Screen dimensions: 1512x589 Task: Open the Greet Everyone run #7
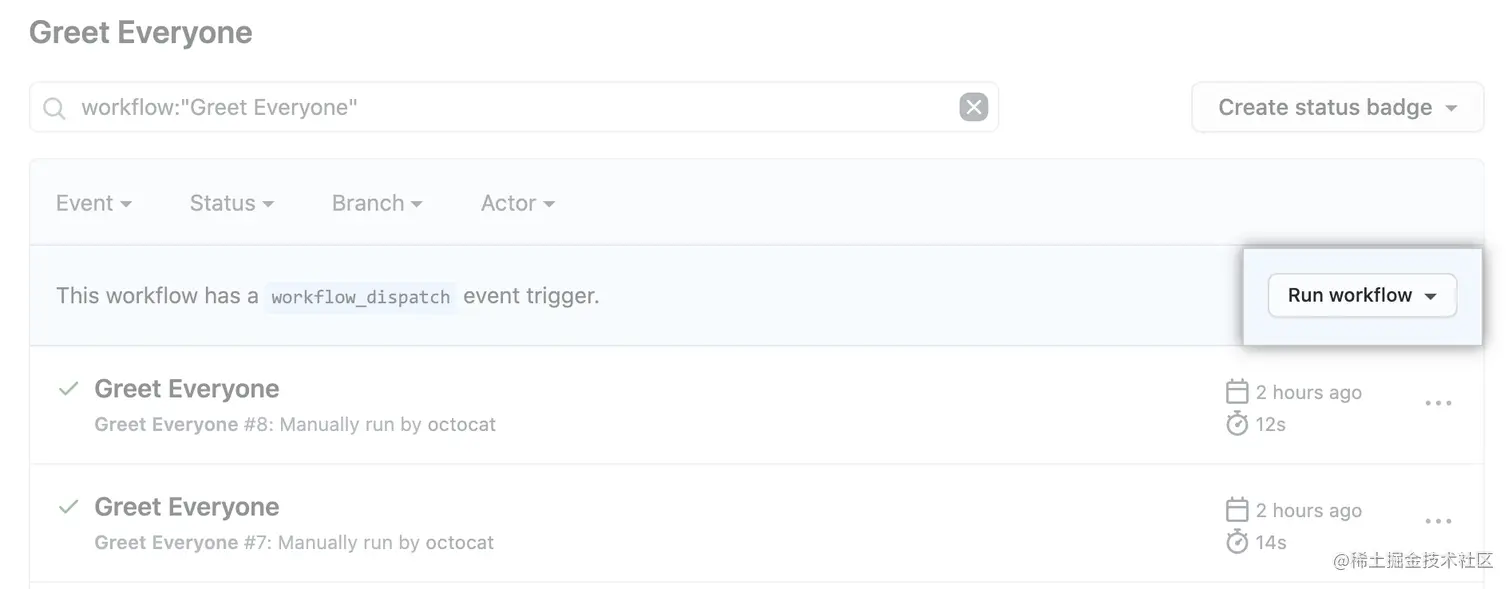(x=186, y=506)
